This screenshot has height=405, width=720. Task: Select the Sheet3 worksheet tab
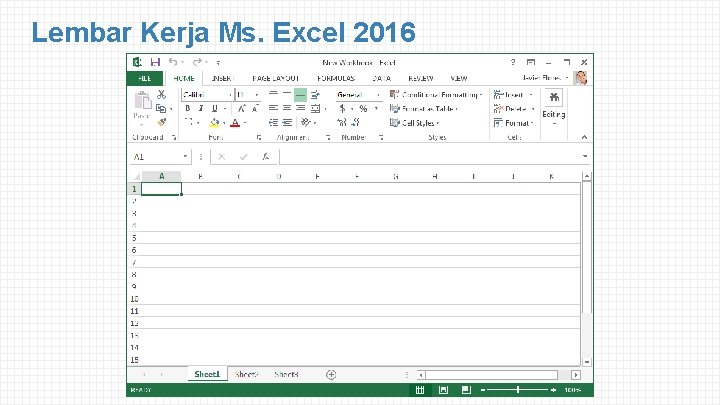(287, 374)
